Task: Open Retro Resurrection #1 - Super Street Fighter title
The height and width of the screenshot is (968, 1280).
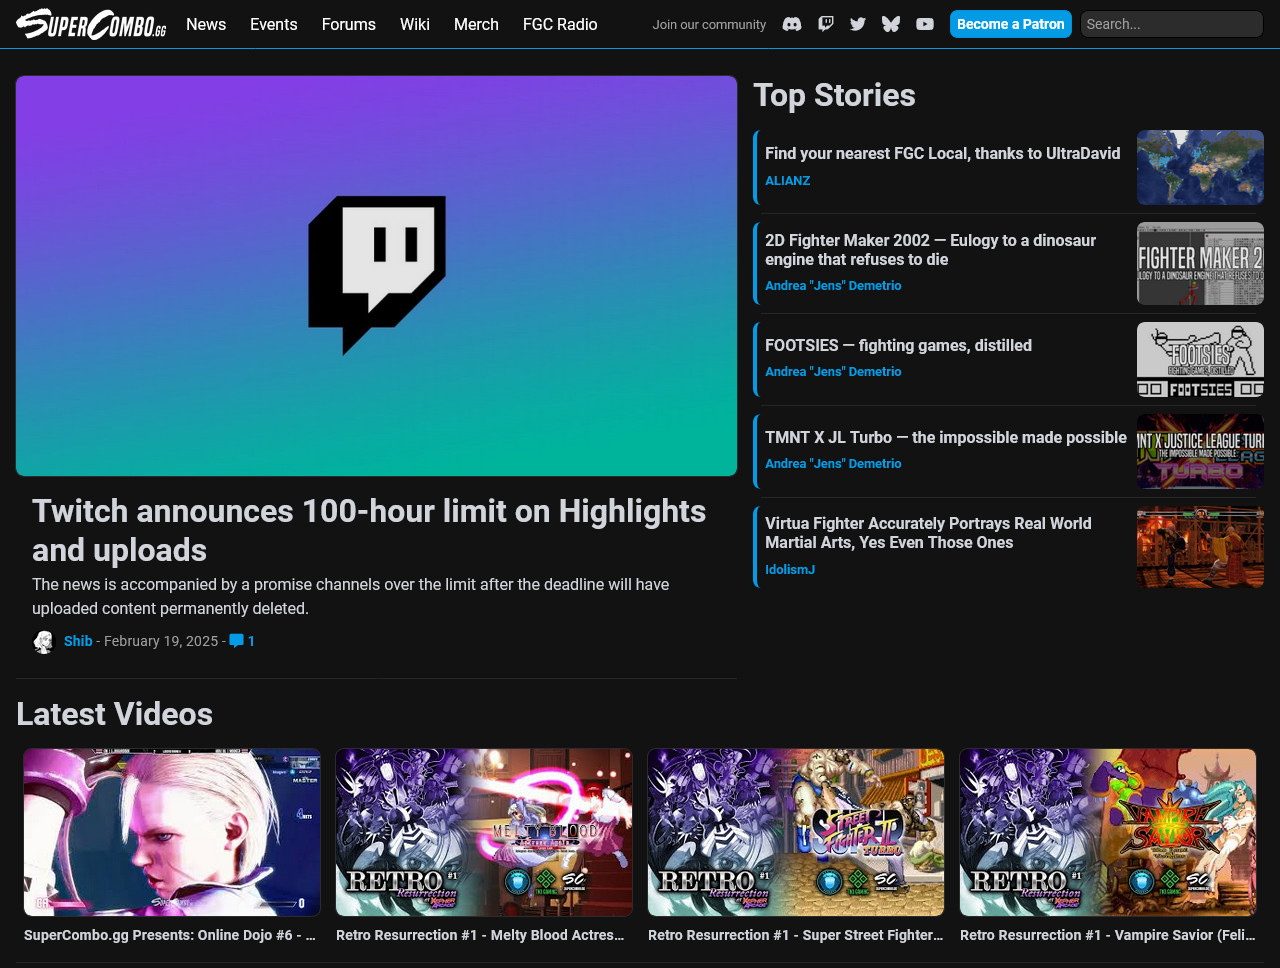Action: coord(796,935)
